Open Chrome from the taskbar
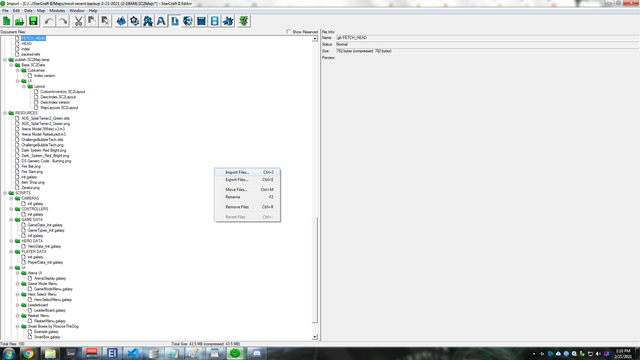 click(x=28, y=353)
